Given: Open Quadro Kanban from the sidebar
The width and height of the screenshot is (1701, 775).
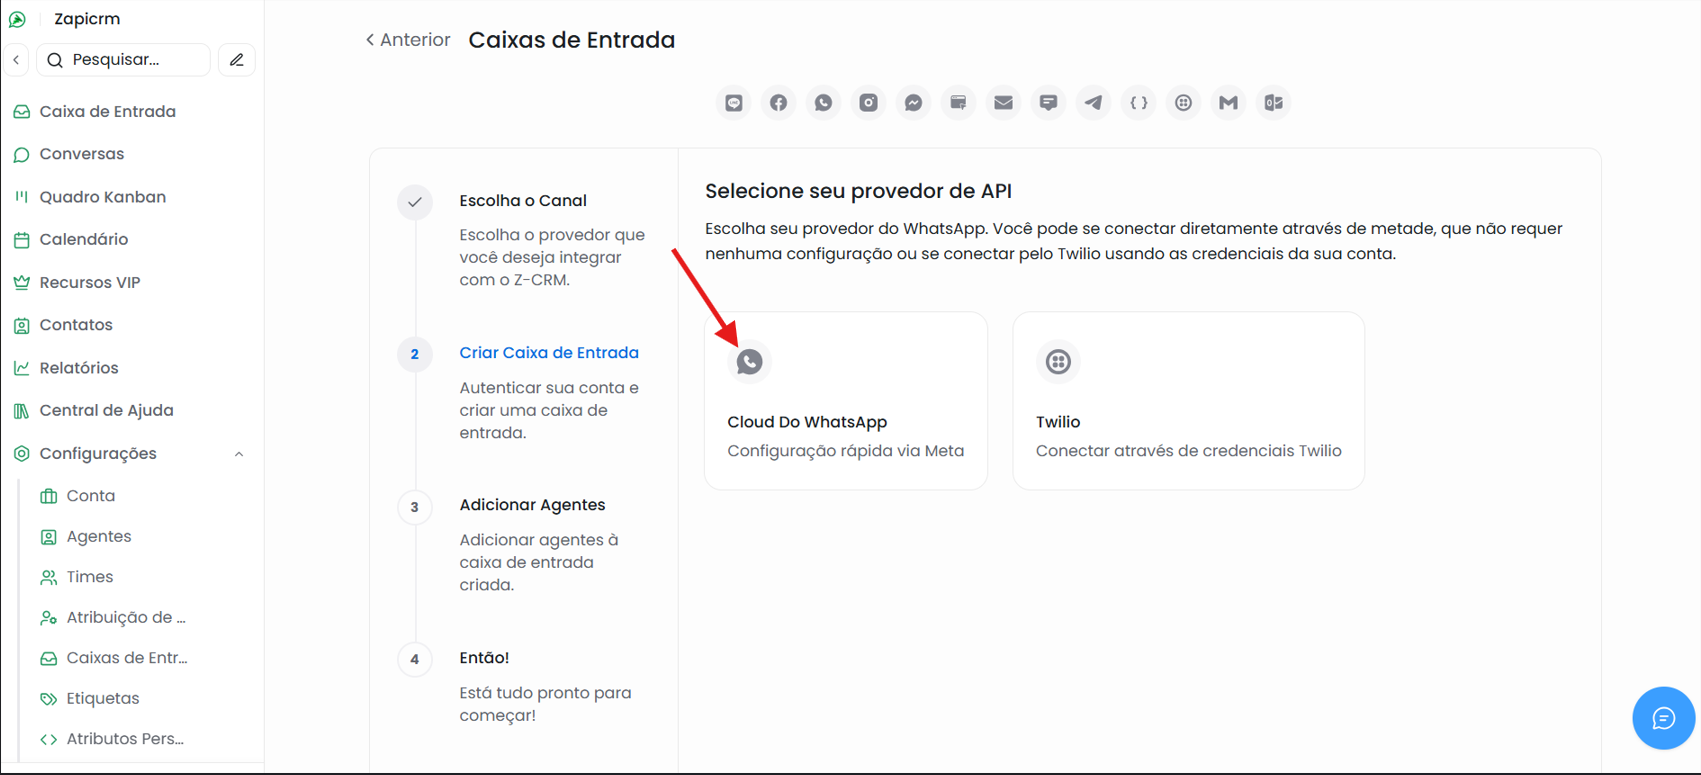Looking at the screenshot, I should (102, 197).
